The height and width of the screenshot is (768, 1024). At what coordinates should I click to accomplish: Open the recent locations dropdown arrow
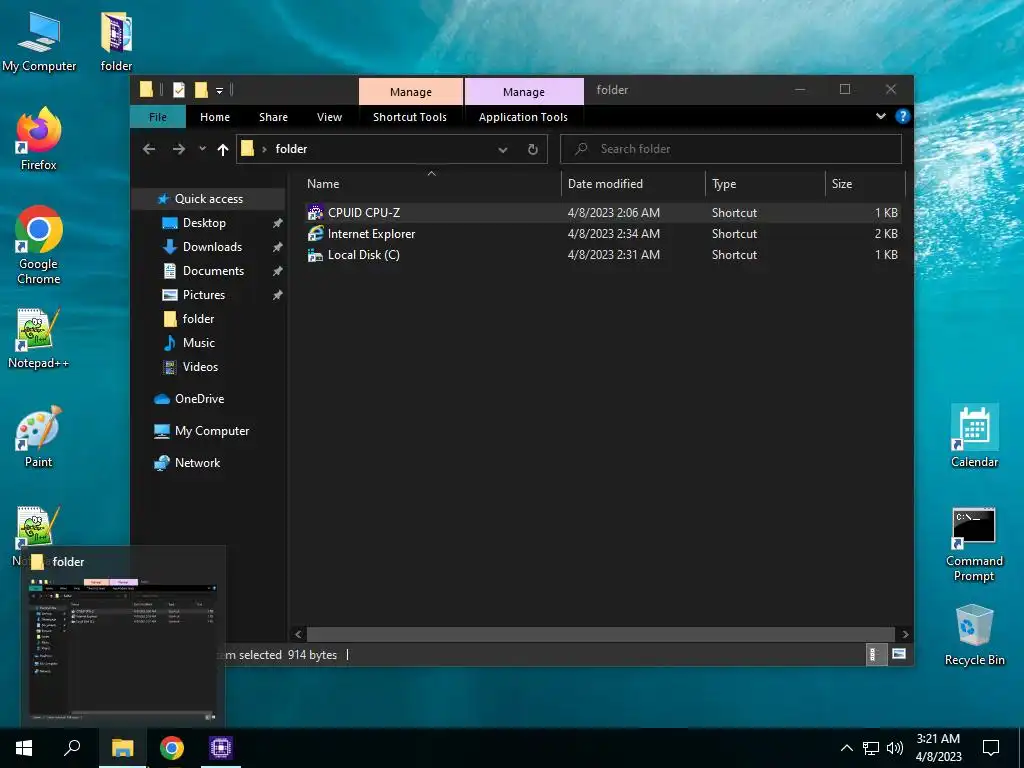[x=202, y=149]
